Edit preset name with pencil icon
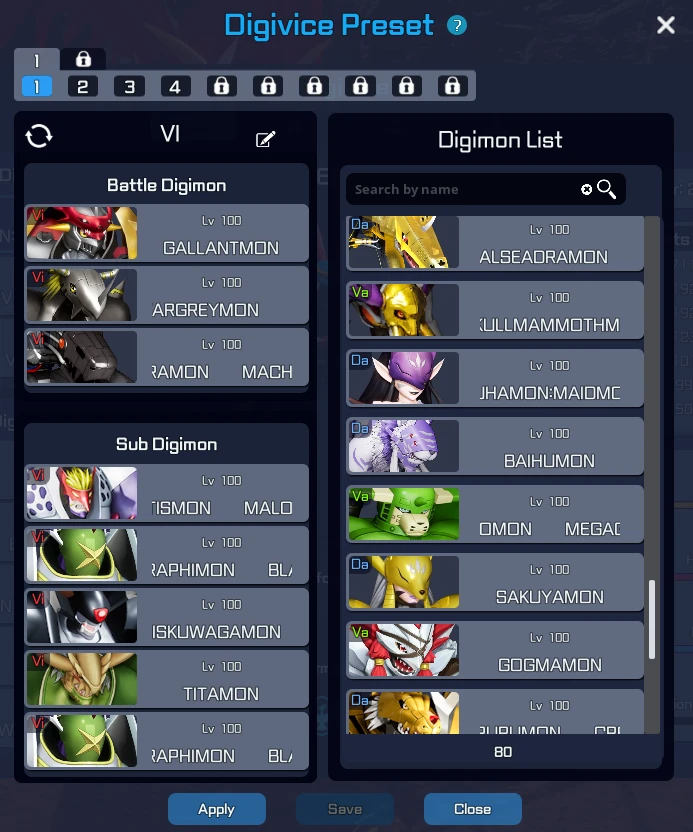Screen dimensions: 693x832 coord(265,139)
